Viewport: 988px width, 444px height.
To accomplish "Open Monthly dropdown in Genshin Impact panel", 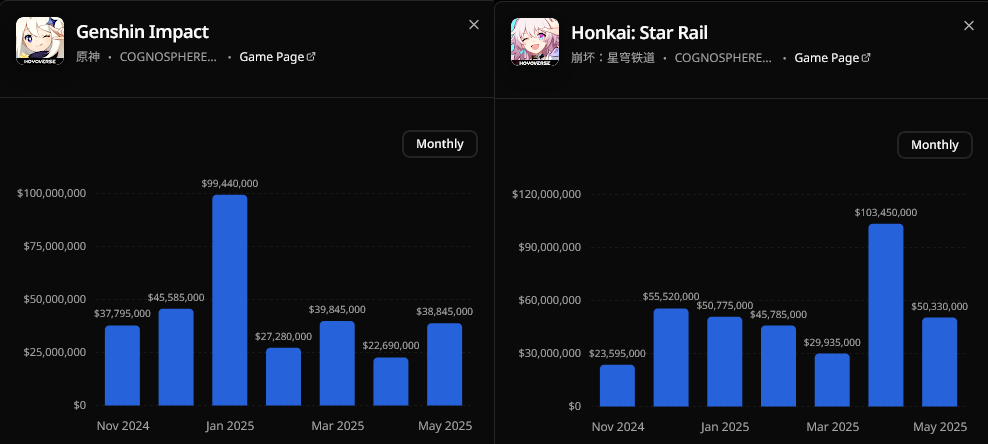I will point(440,144).
